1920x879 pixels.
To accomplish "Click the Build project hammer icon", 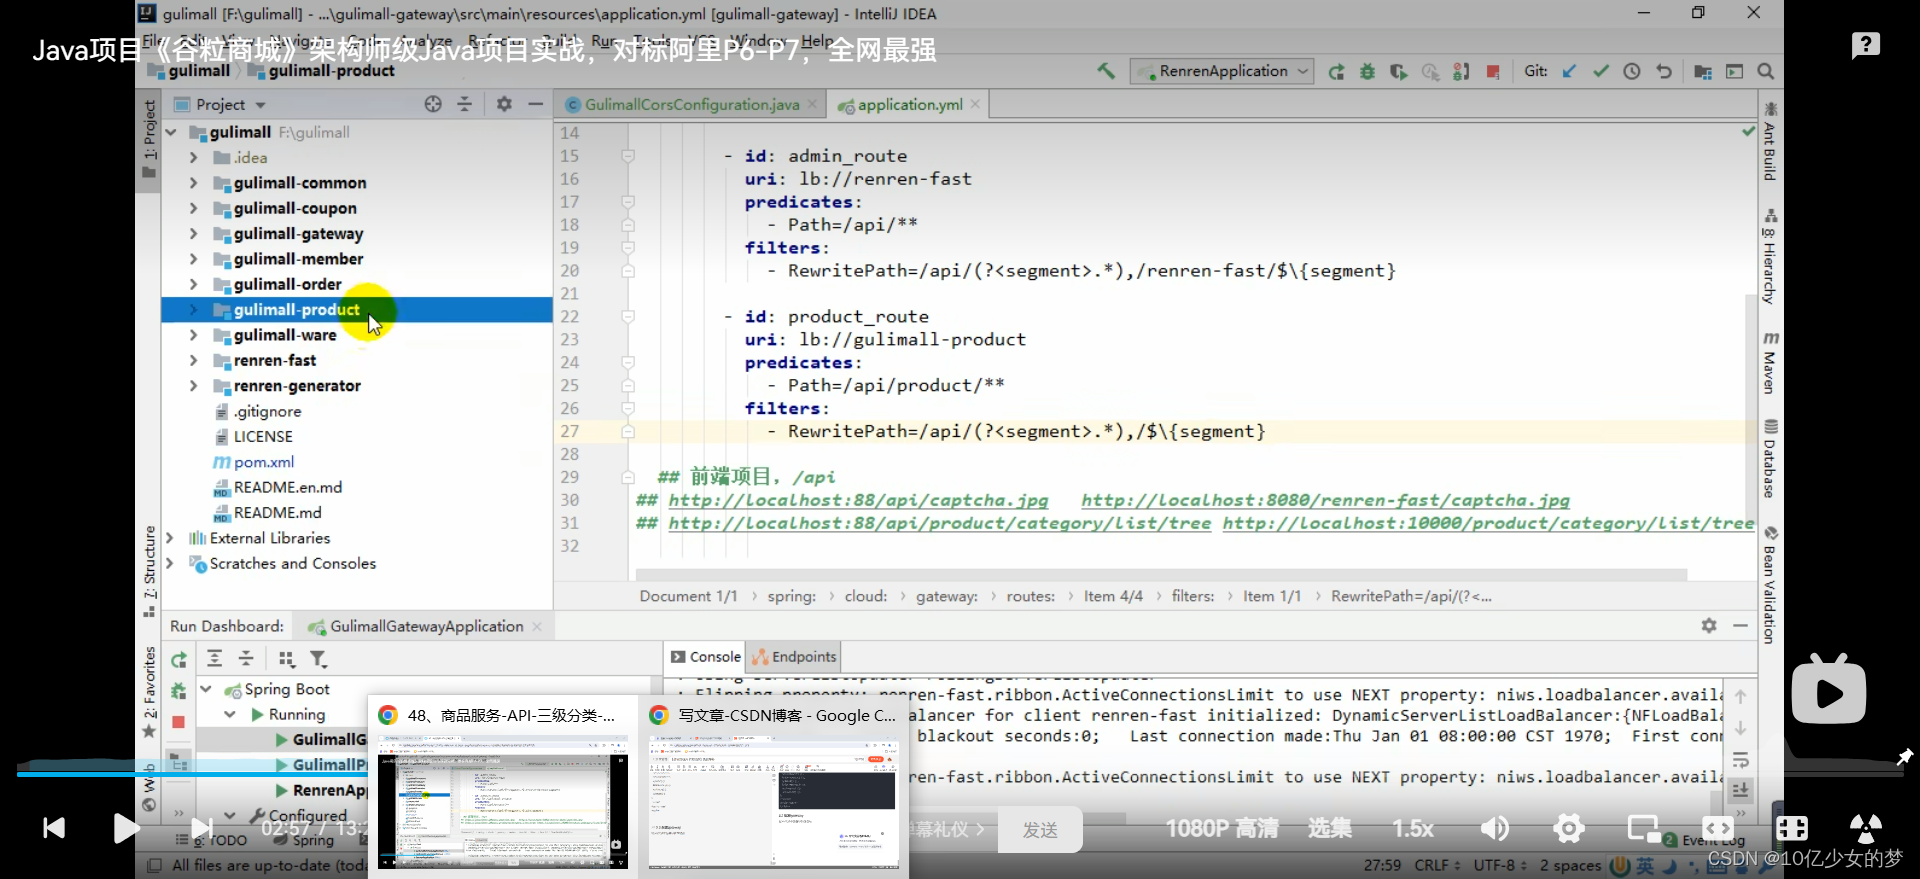I will pyautogui.click(x=1105, y=71).
